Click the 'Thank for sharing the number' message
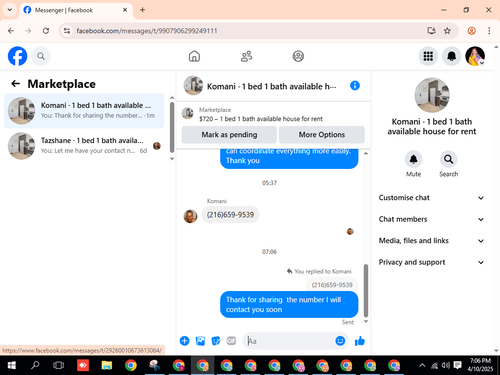The image size is (500, 375). [289, 304]
